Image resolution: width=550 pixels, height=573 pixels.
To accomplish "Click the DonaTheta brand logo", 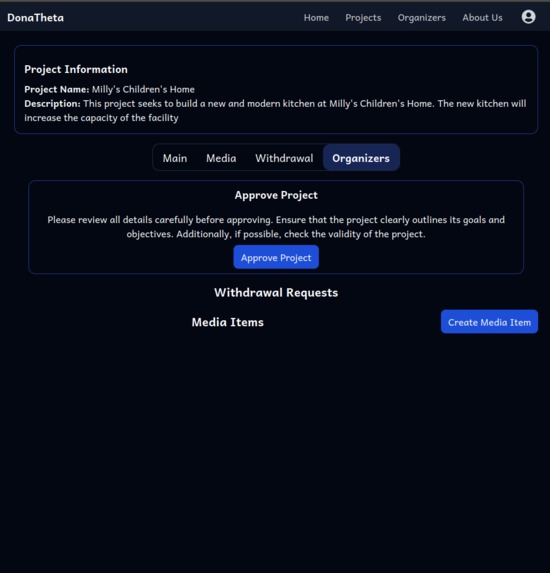I will point(35,18).
